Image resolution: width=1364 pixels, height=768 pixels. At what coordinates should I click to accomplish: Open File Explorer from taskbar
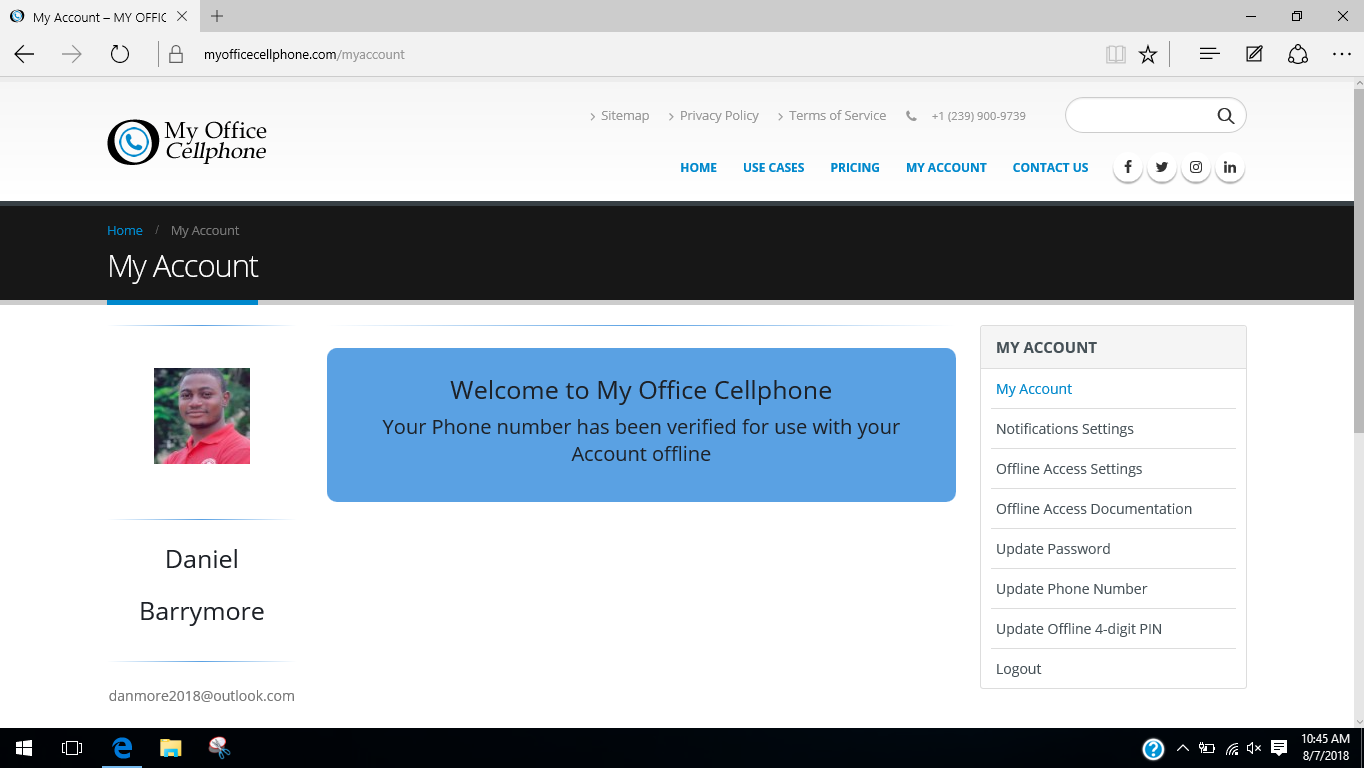click(x=171, y=748)
